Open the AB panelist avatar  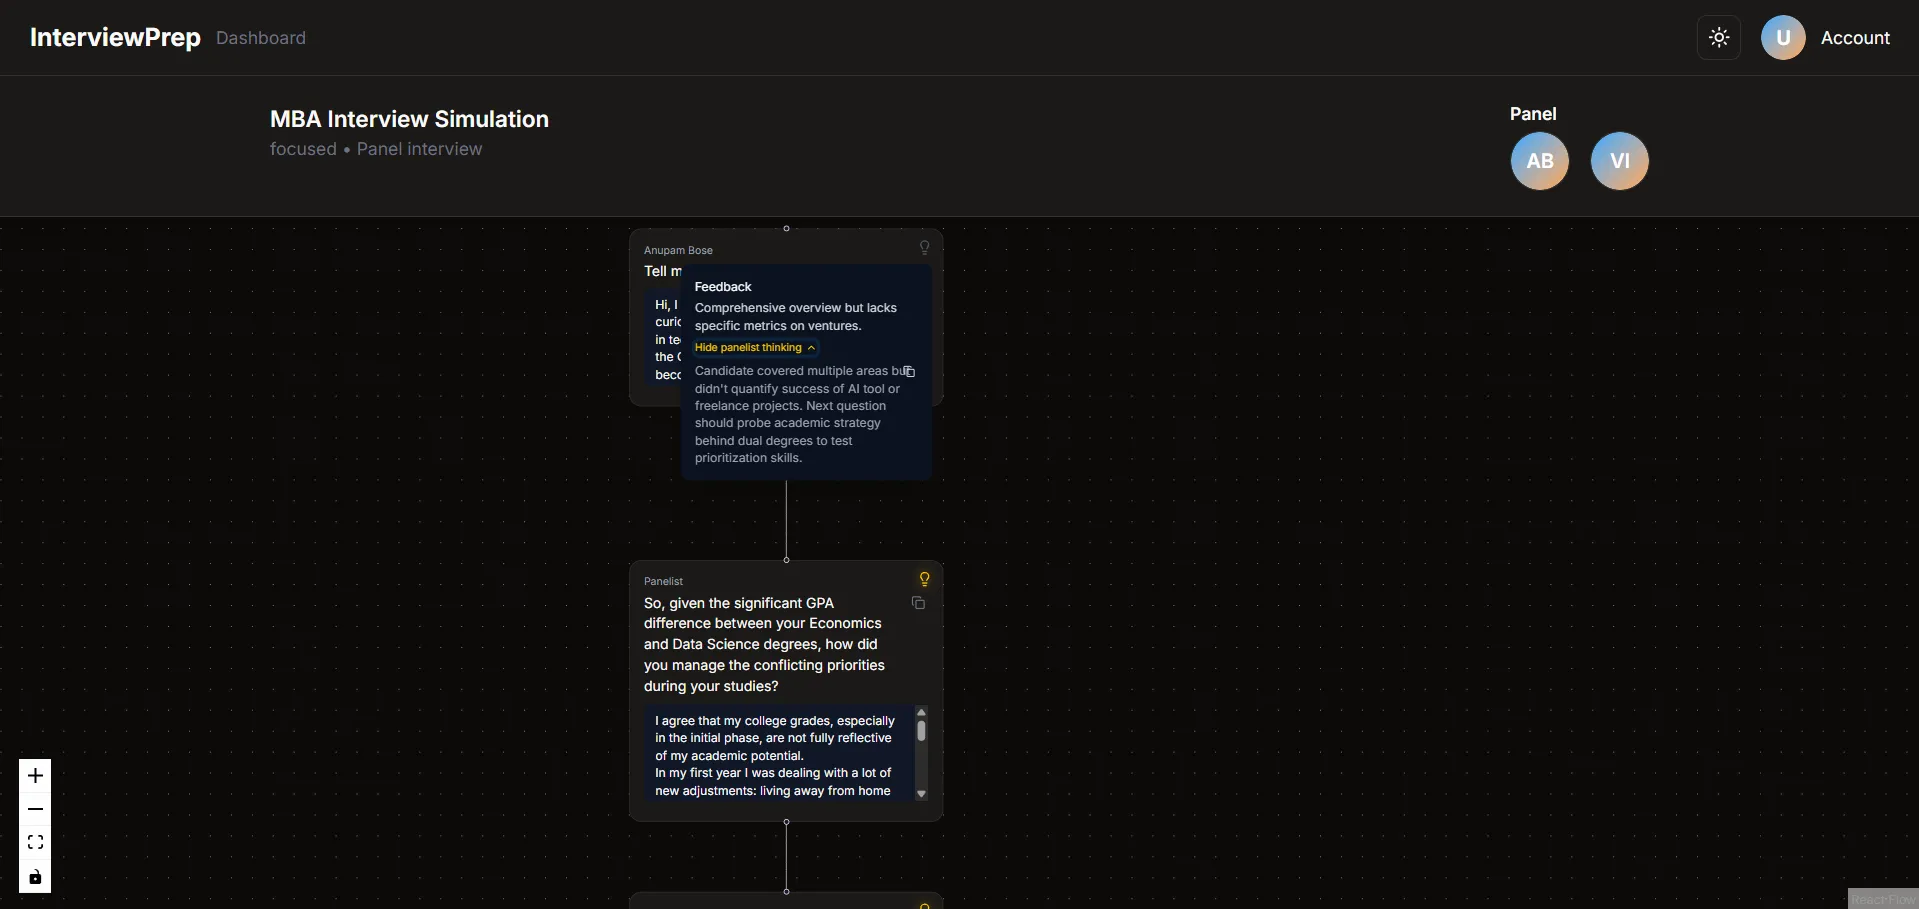pos(1539,160)
